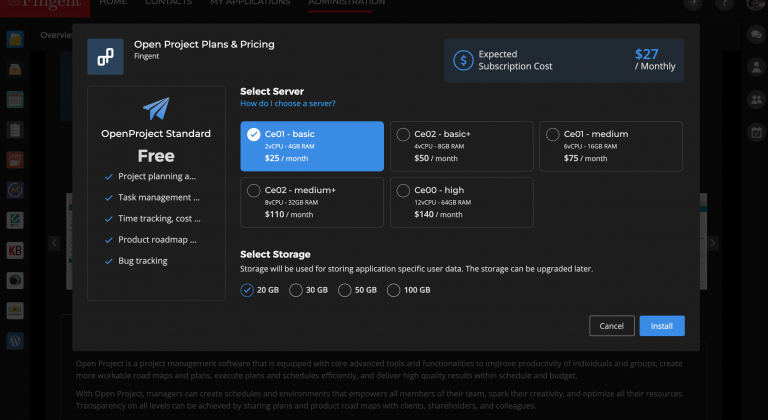Go to the MY APPLICATIONS tab

[250, 3]
